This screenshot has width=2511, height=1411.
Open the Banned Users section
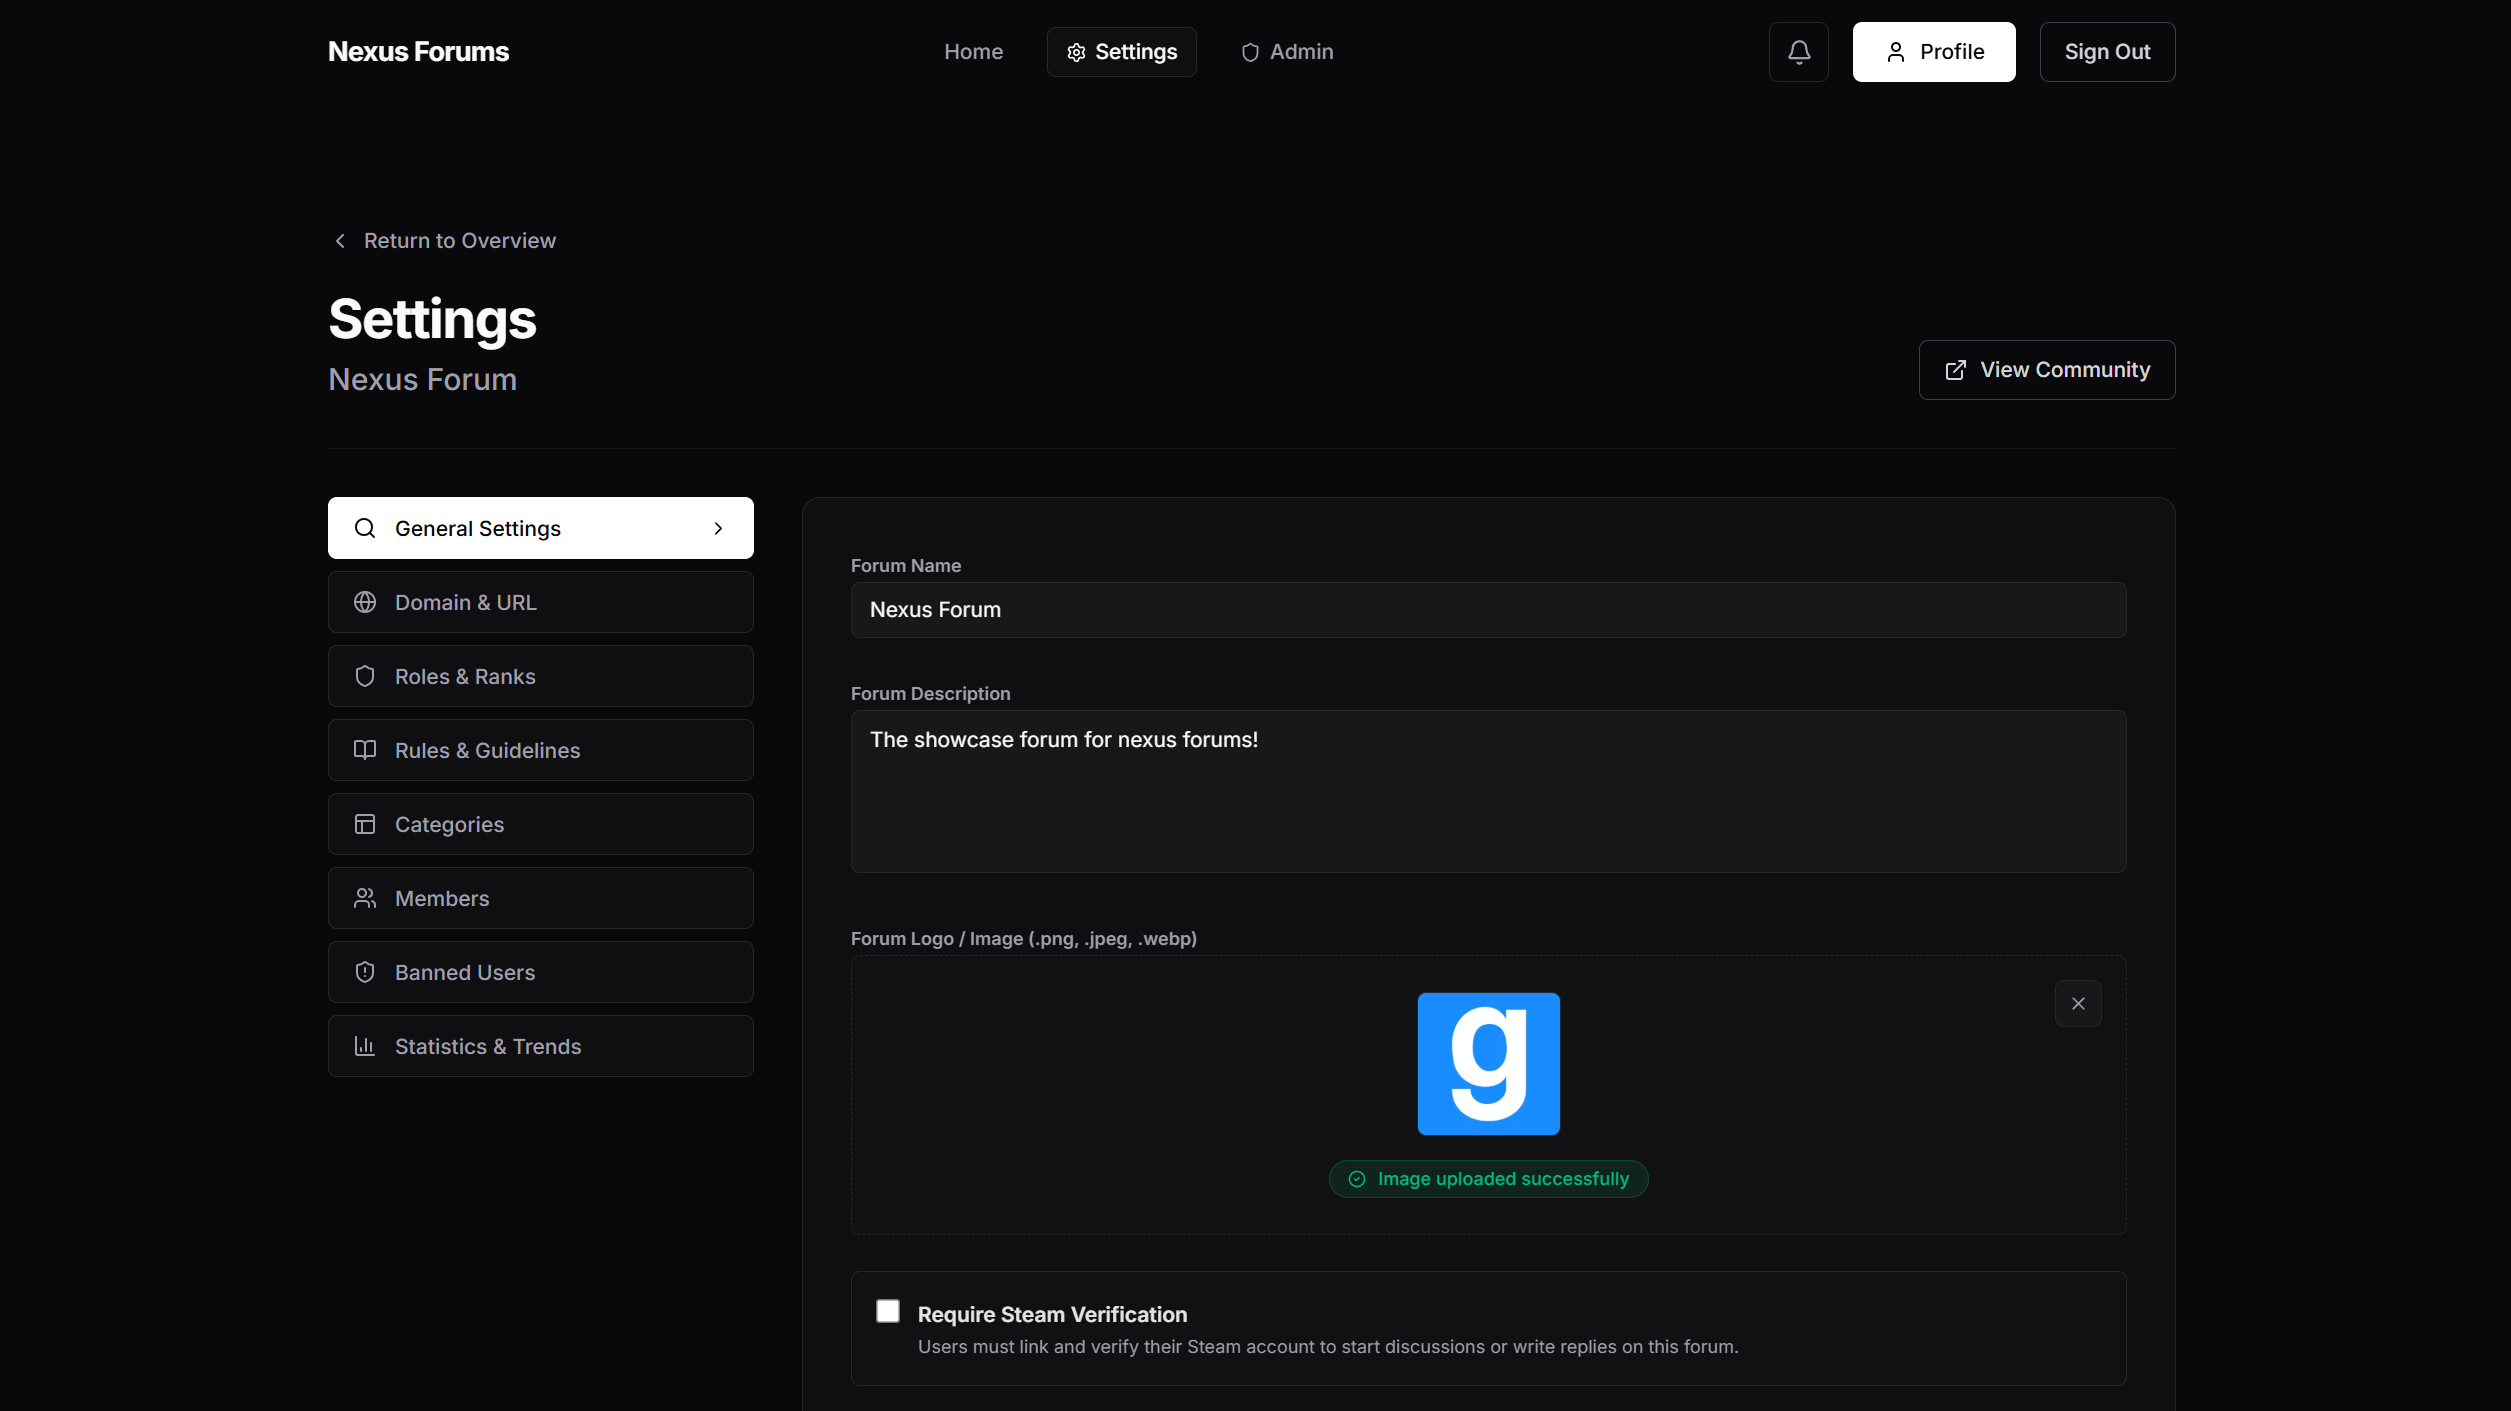pos(541,972)
